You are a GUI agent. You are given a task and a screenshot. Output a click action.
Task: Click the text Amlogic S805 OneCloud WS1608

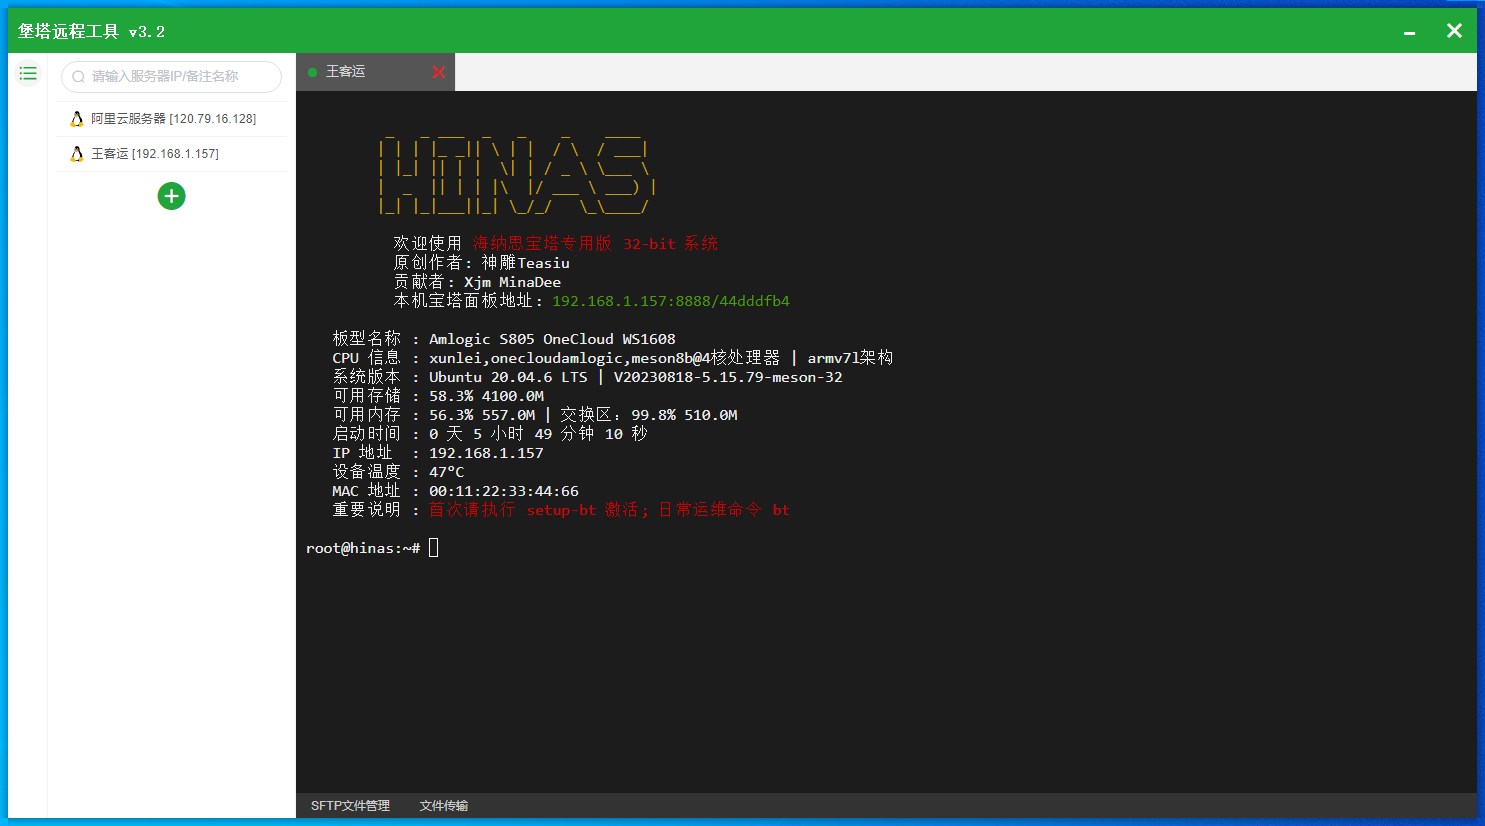[x=552, y=339]
